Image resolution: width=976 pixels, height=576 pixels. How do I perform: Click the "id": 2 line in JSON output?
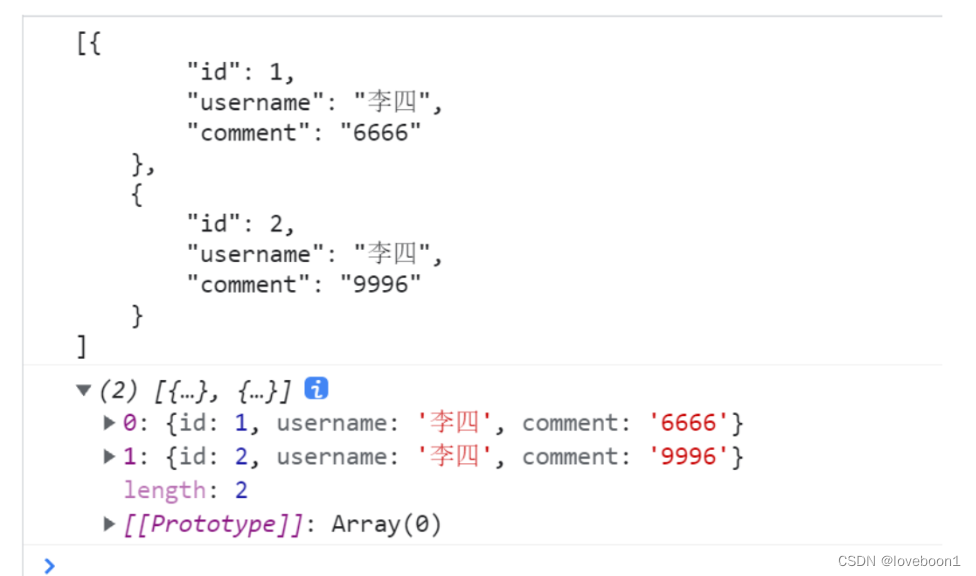click(x=240, y=224)
